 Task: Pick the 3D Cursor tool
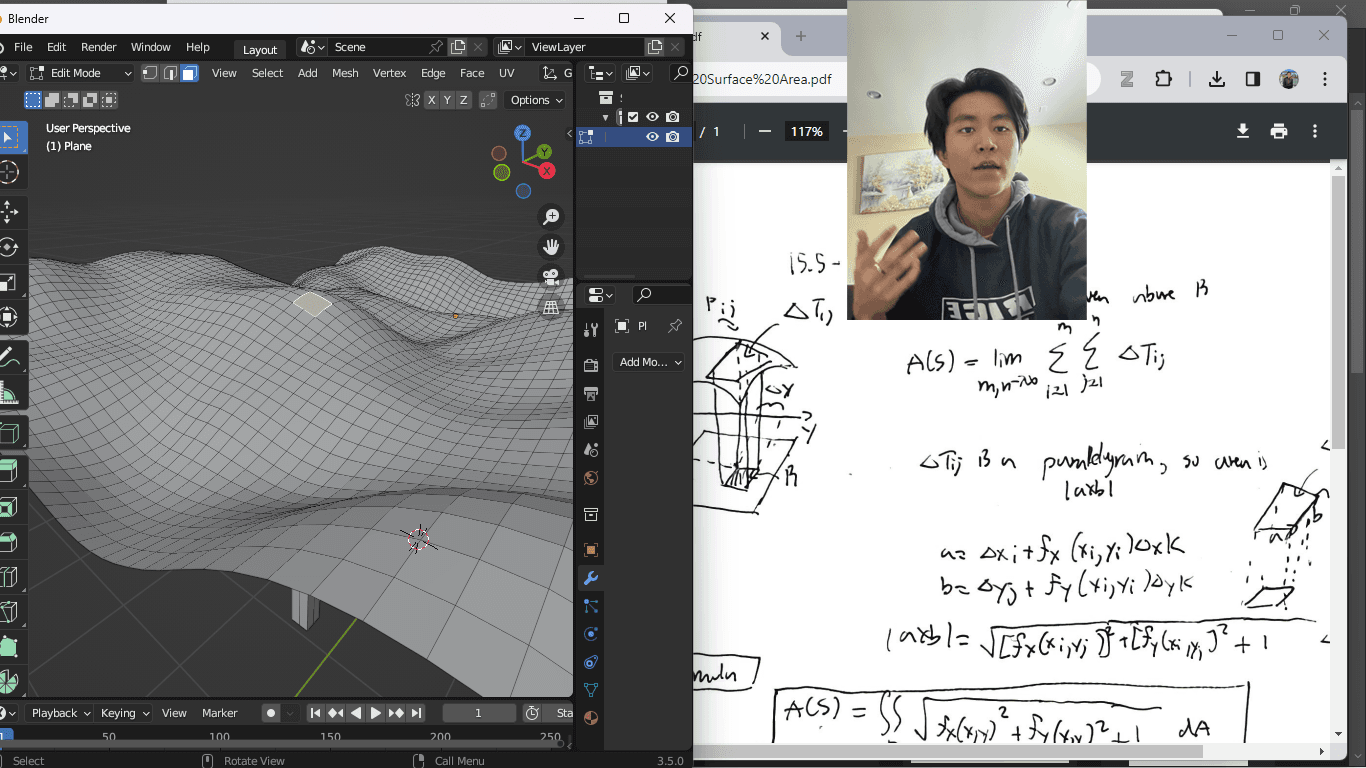click(x=9, y=172)
